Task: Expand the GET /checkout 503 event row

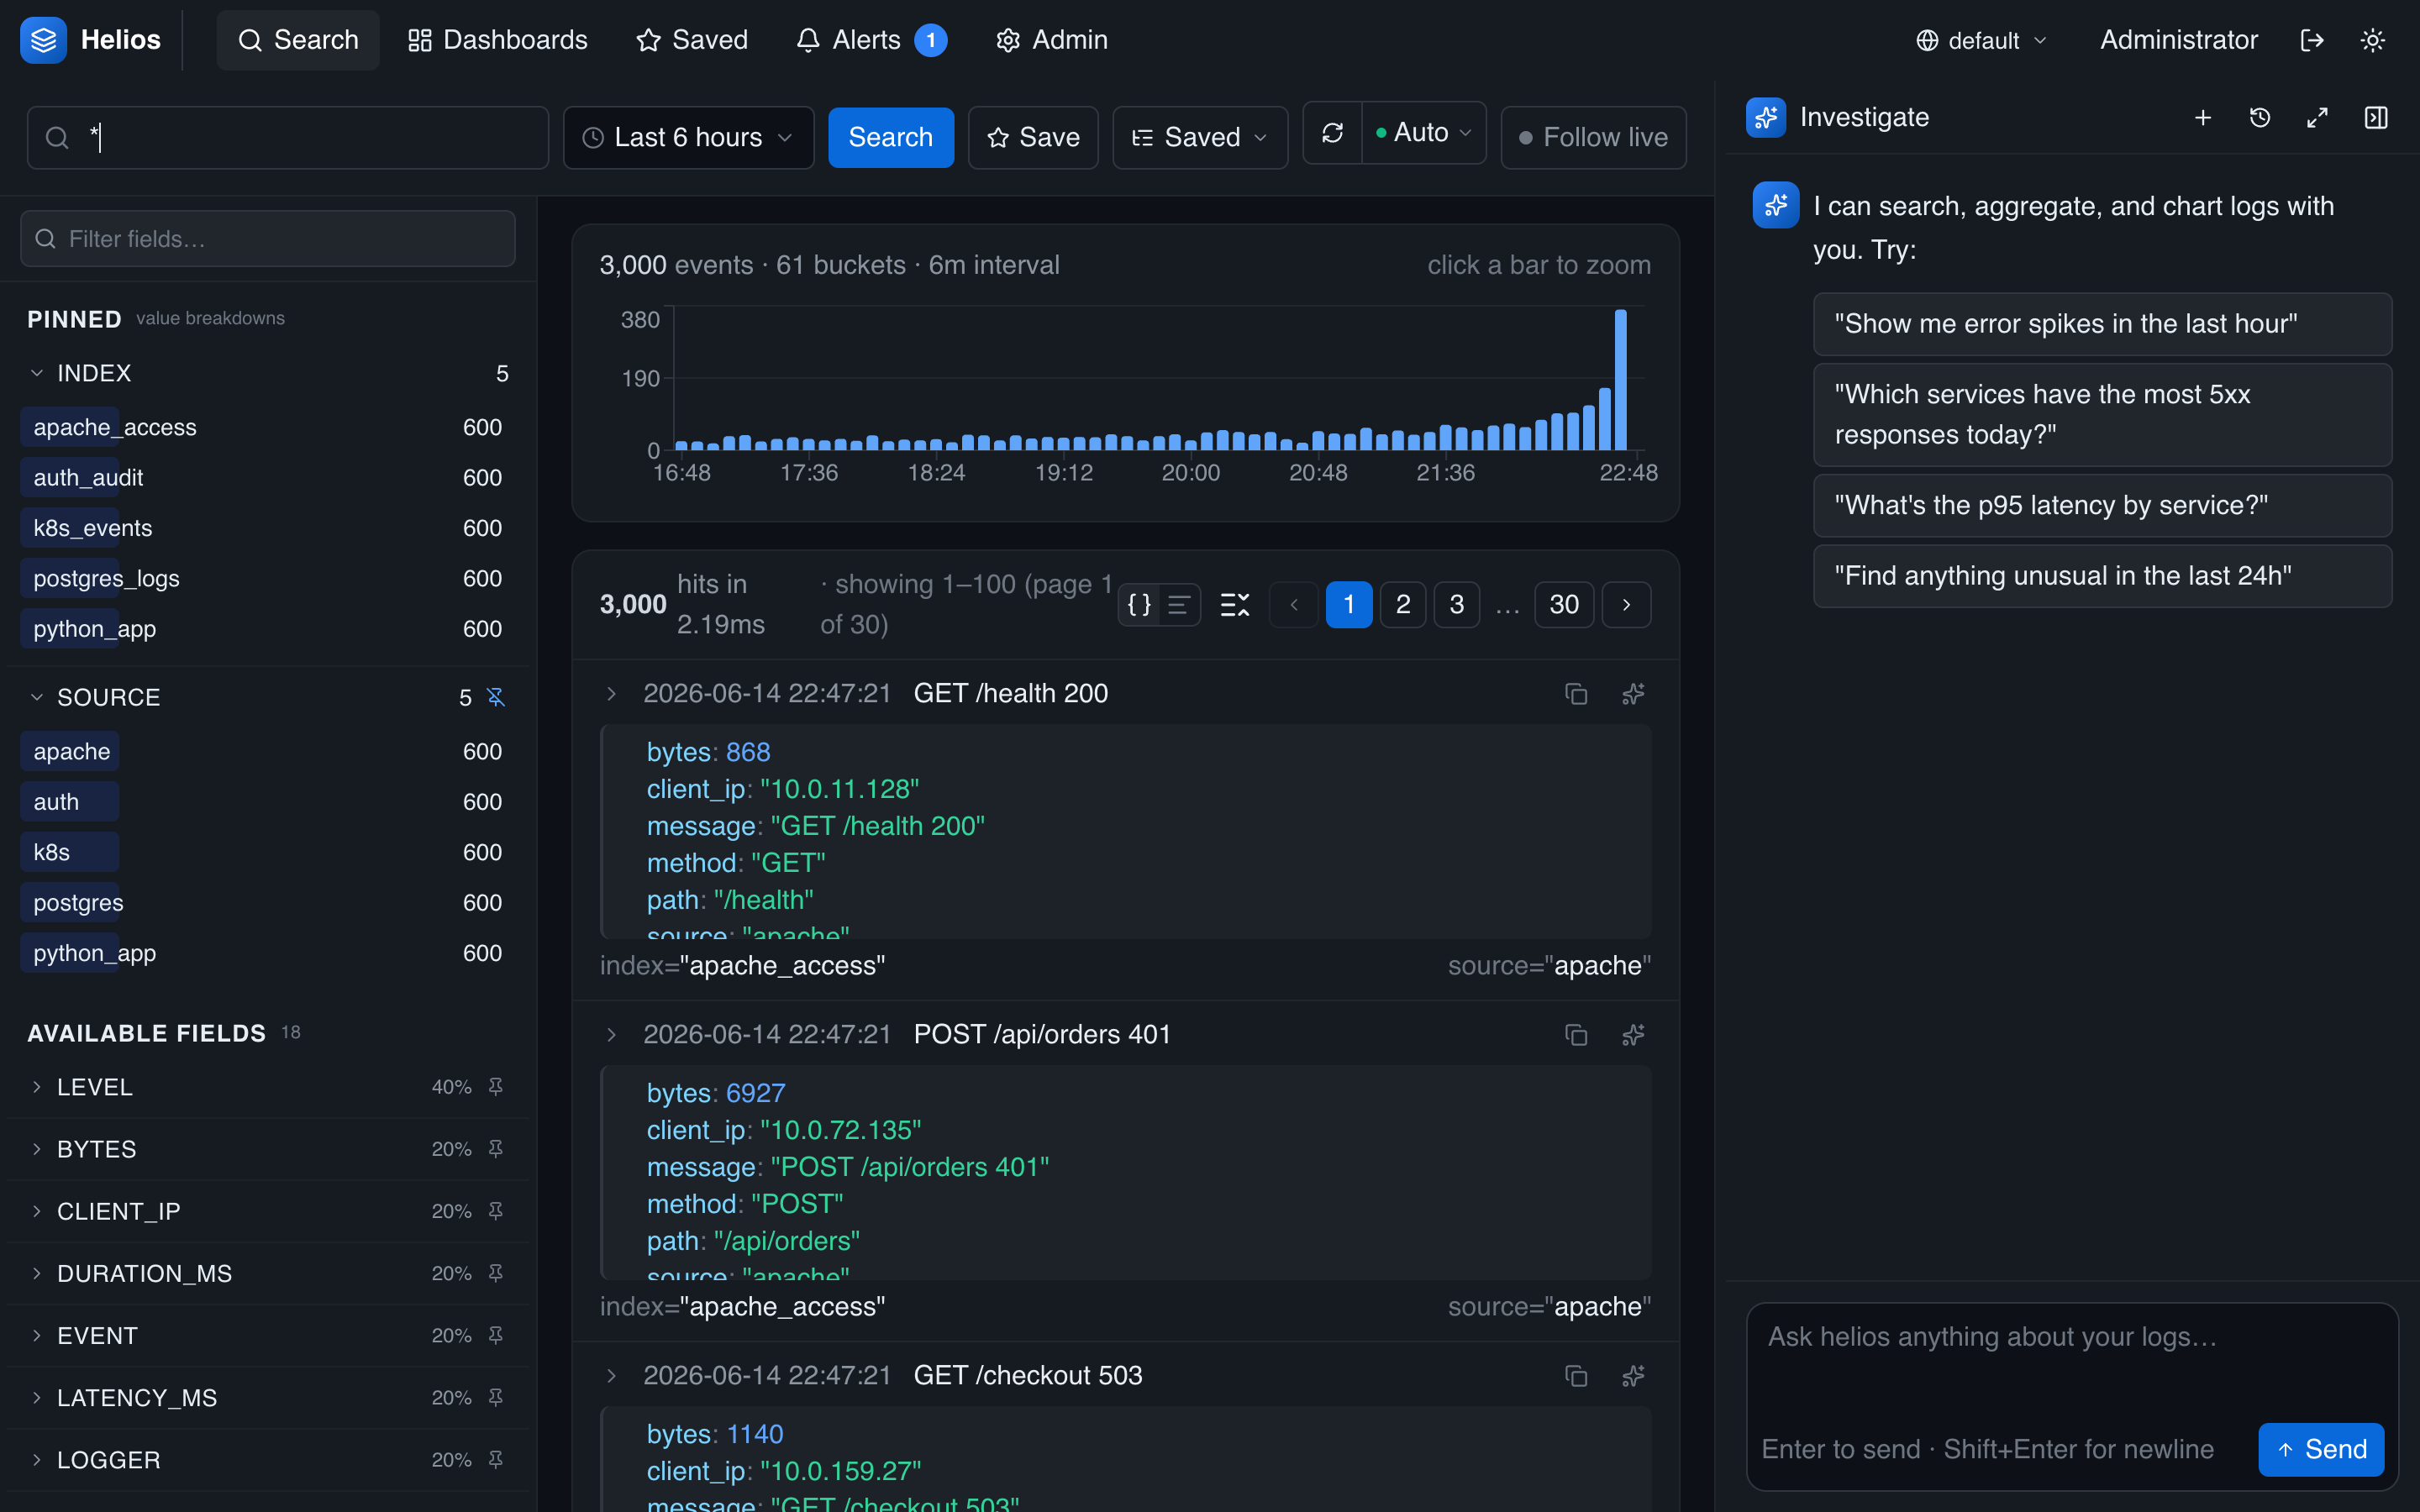Action: [611, 1376]
